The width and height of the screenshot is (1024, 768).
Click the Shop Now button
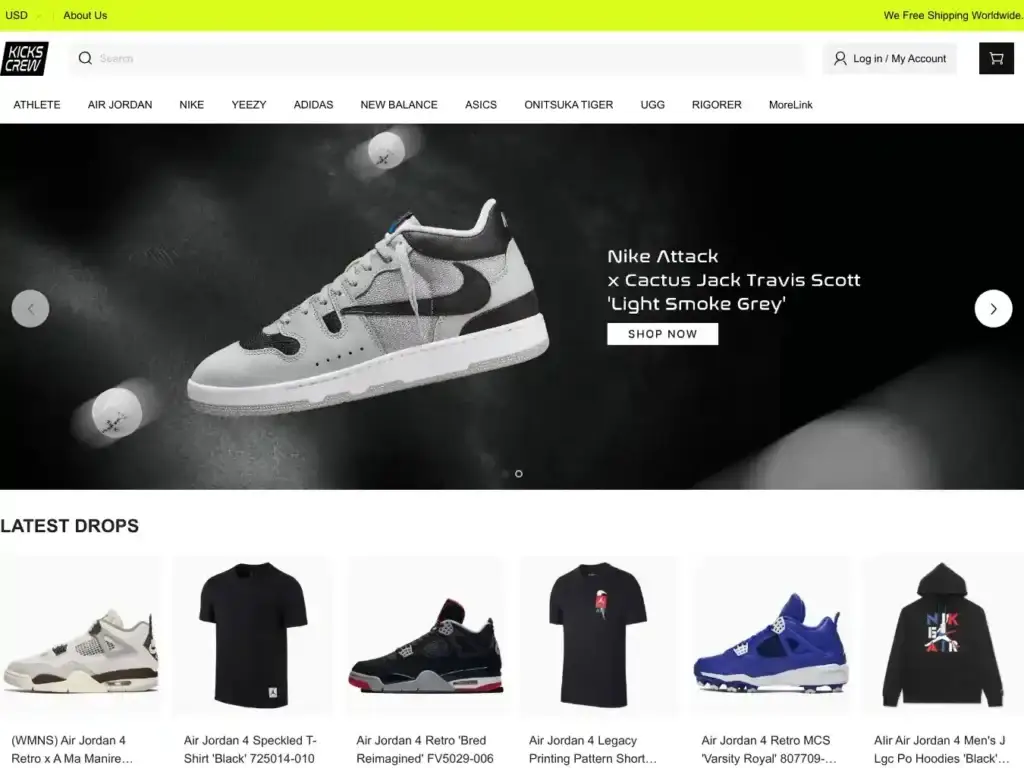[662, 334]
